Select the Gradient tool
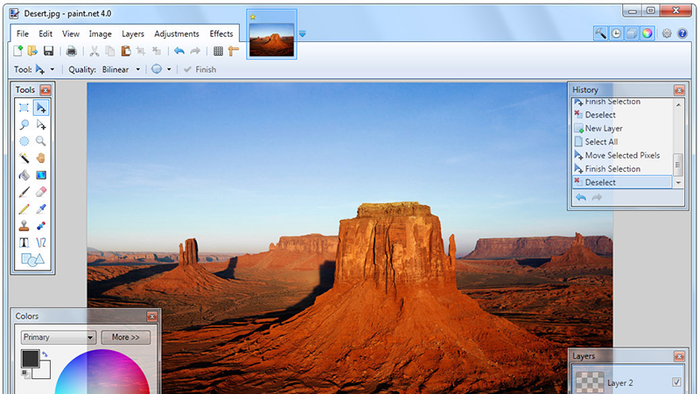The height and width of the screenshot is (394, 700). tap(41, 175)
